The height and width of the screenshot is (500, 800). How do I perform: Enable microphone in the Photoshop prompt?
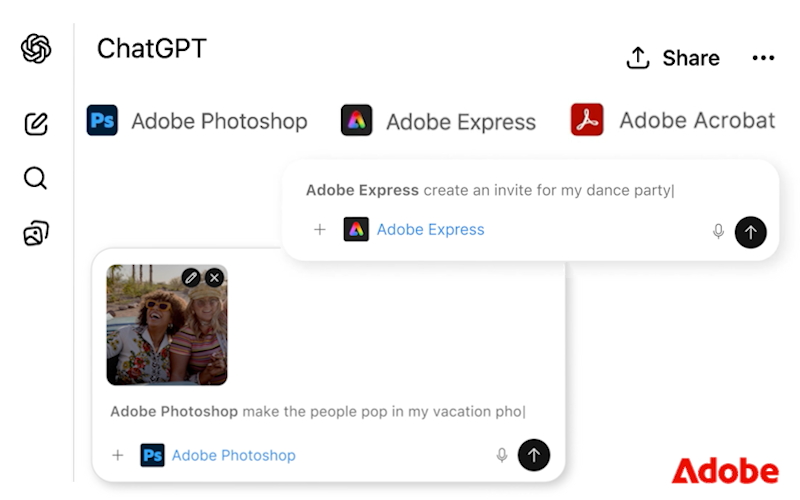point(502,455)
